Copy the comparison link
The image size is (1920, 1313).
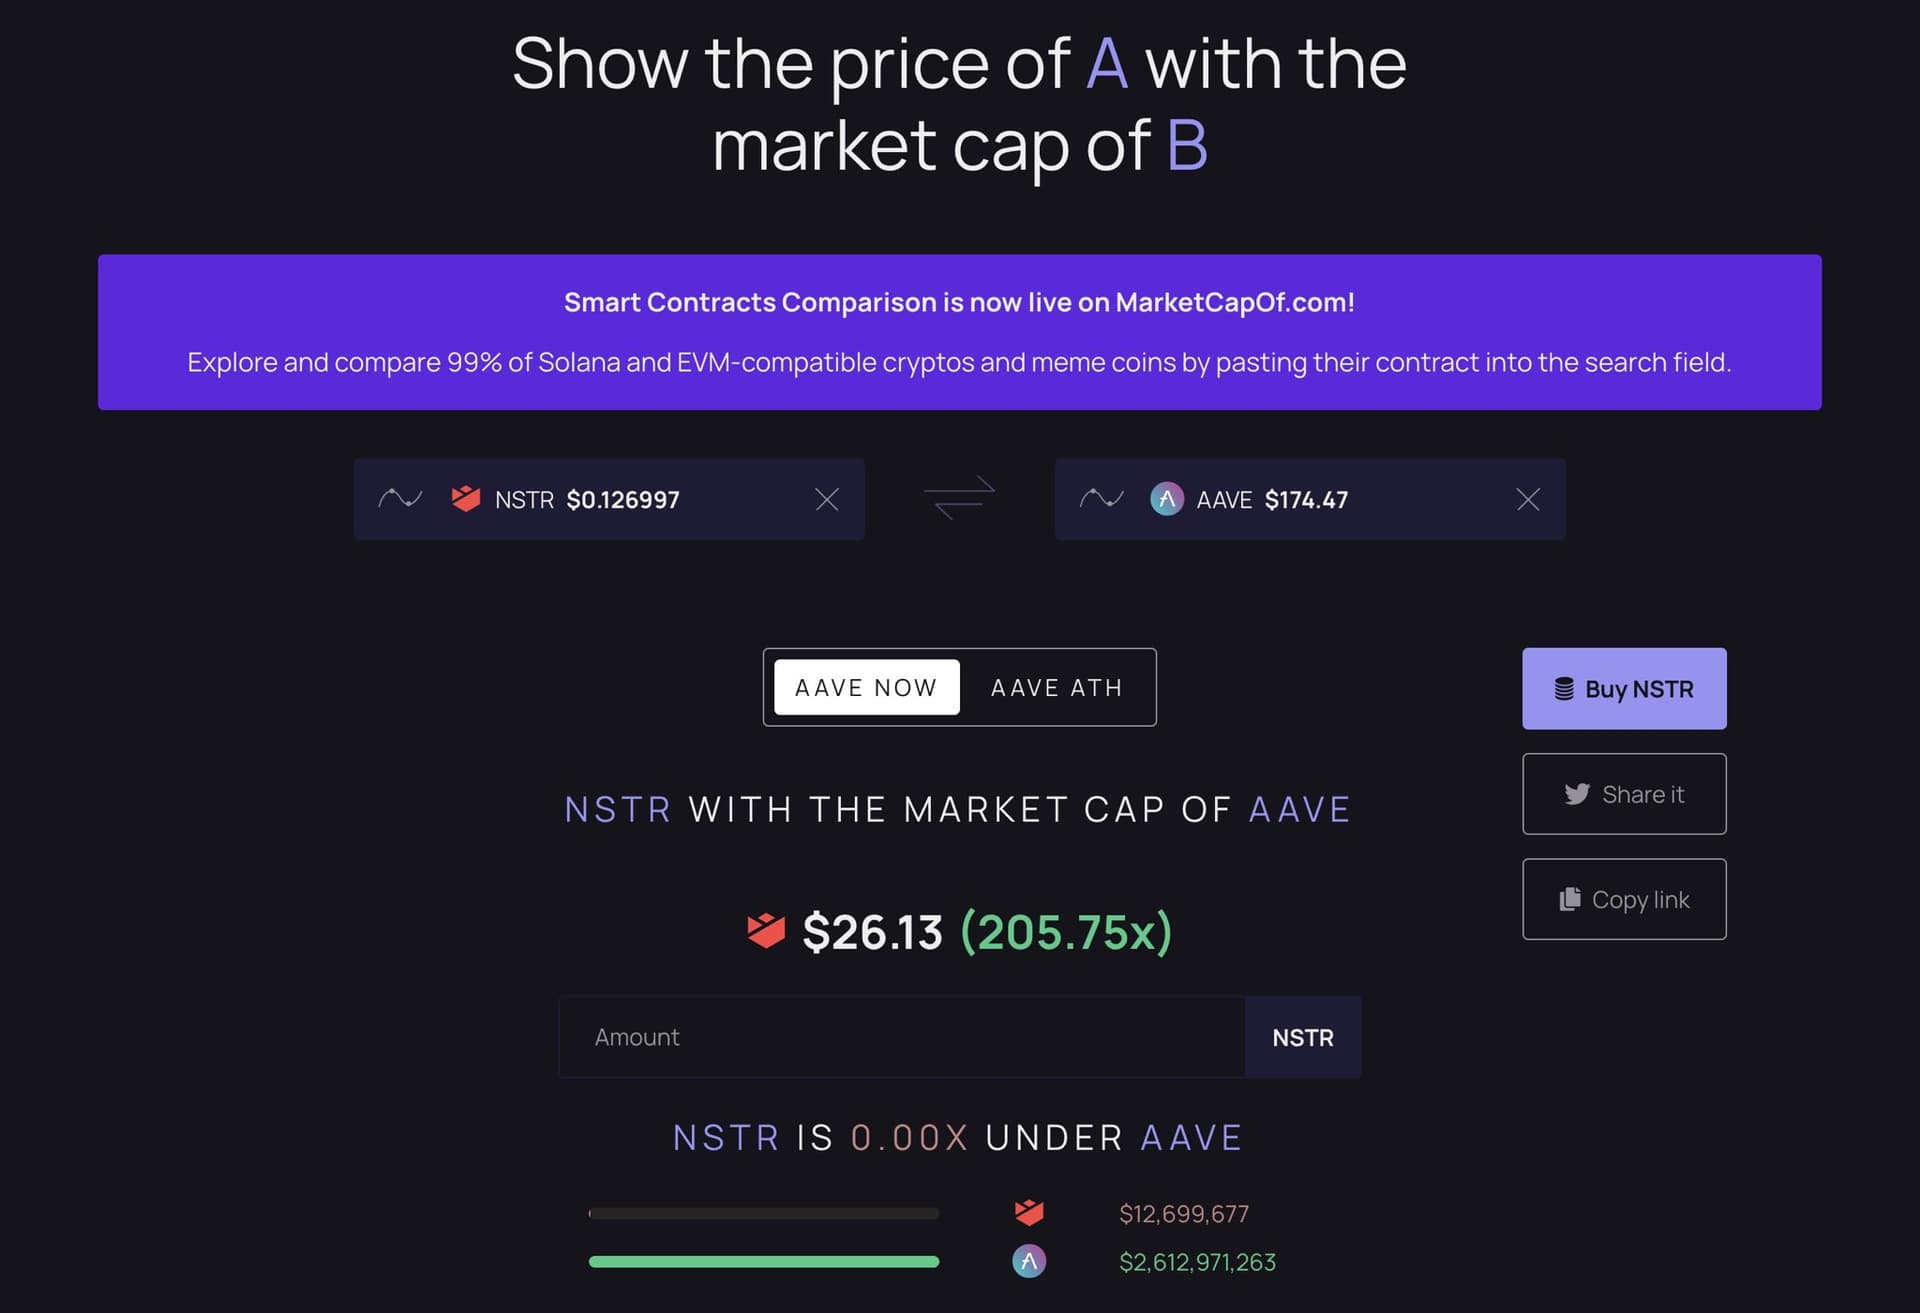click(1624, 899)
